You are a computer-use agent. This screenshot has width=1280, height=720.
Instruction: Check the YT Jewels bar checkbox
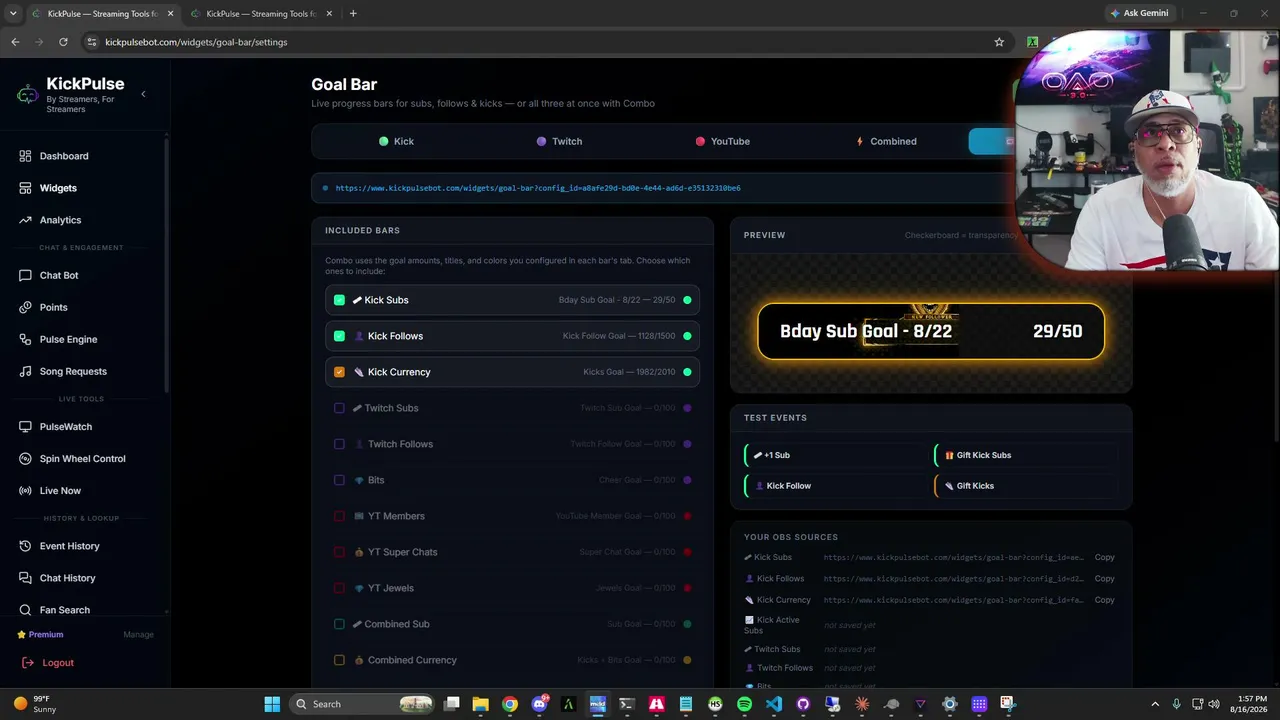tap(340, 588)
